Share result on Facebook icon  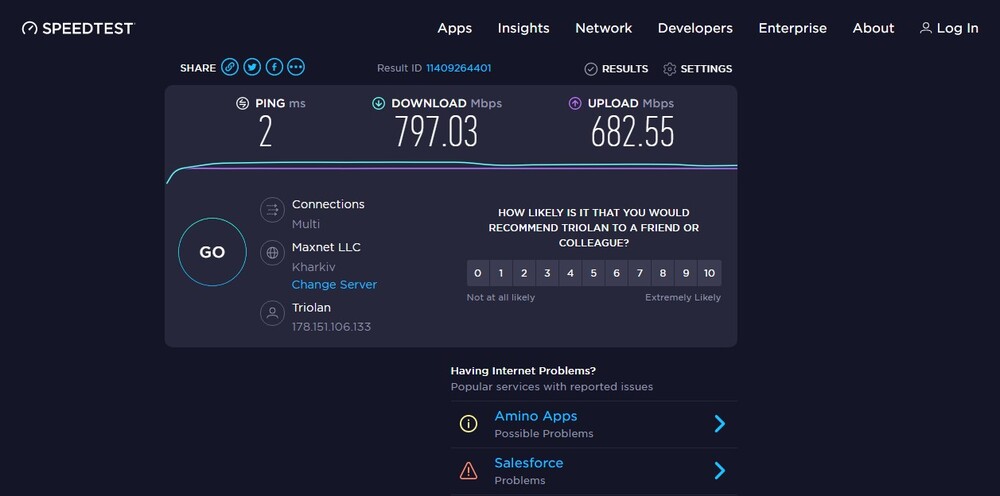pyautogui.click(x=274, y=67)
